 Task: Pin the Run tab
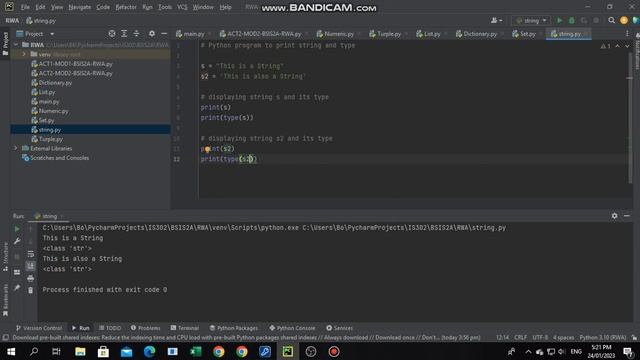pyautogui.click(x=17, y=288)
